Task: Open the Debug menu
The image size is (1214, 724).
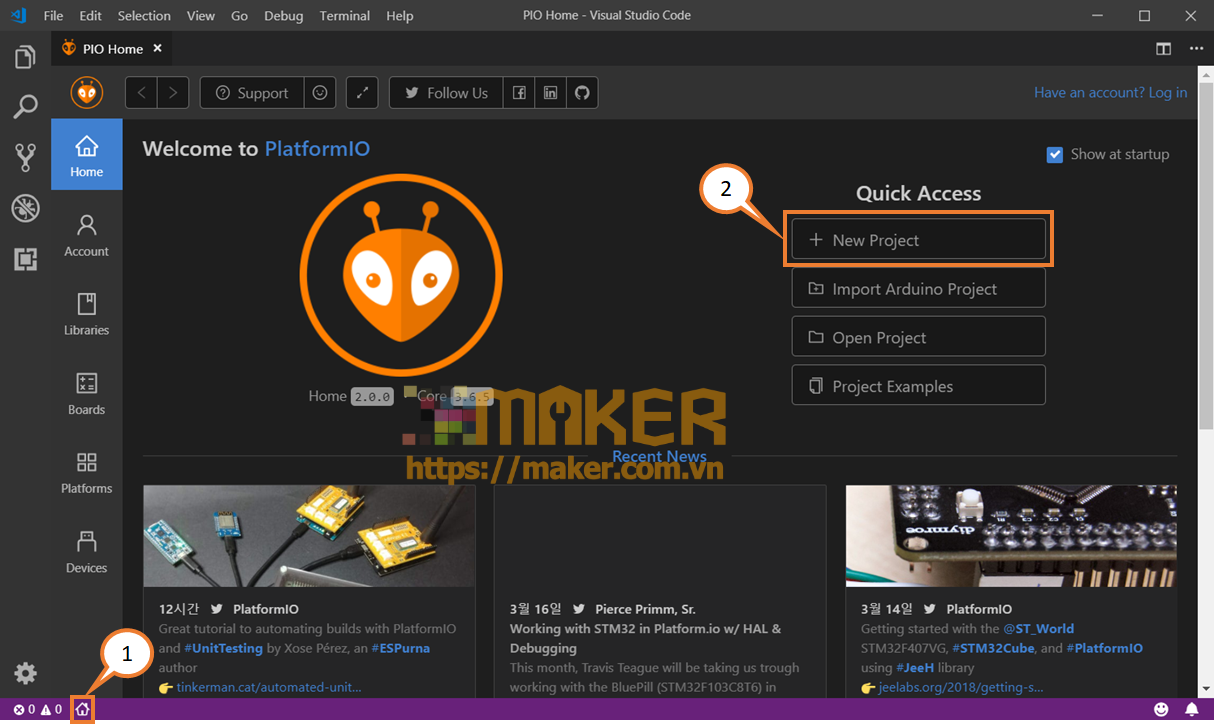Action: click(284, 15)
